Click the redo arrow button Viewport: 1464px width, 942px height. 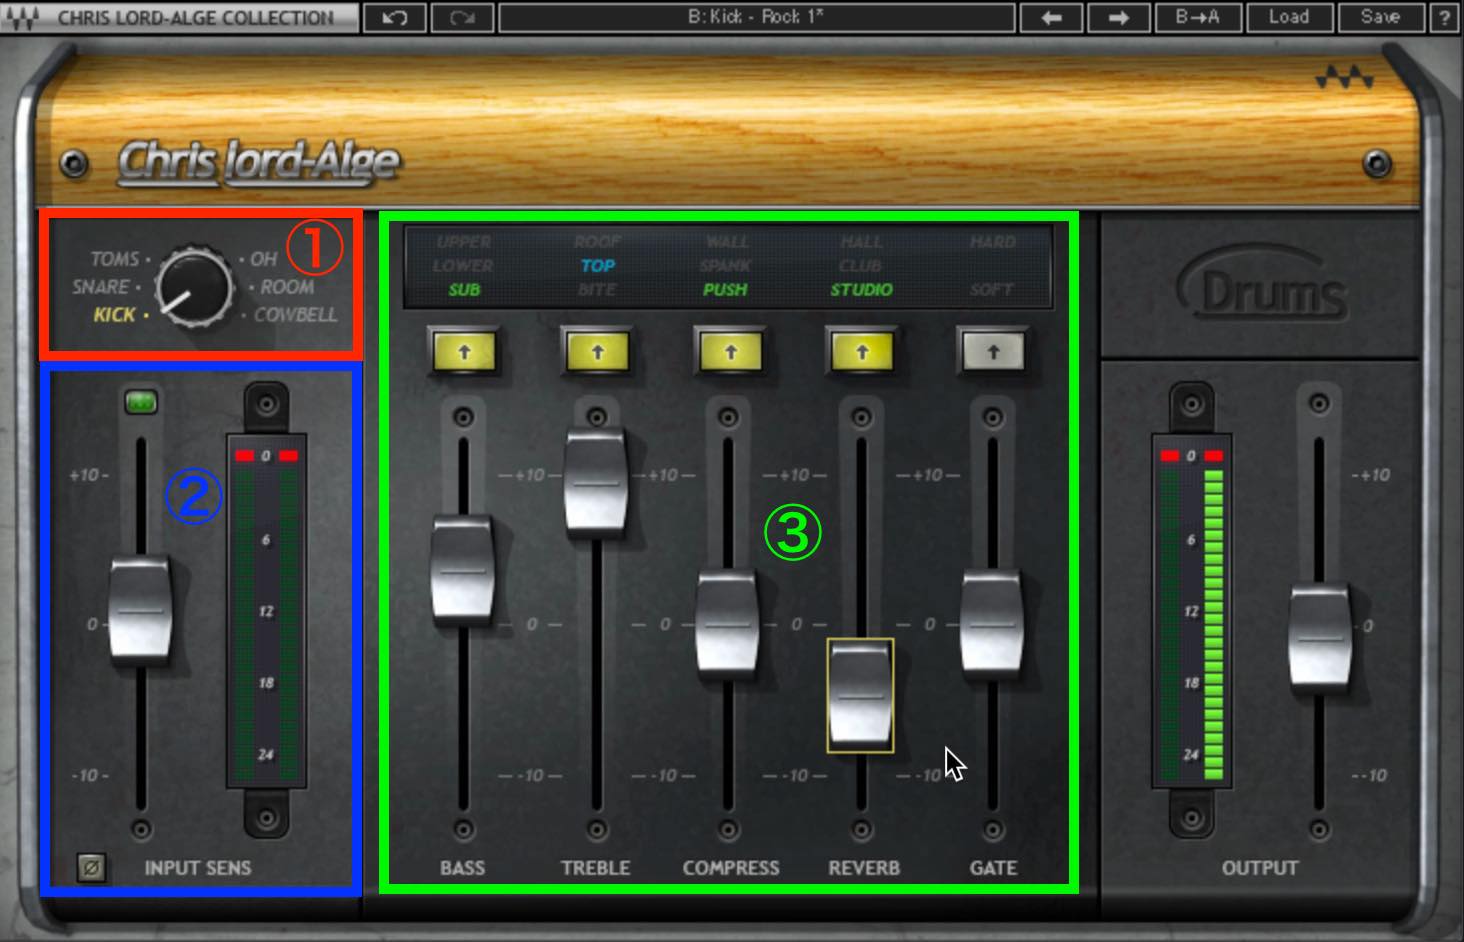pyautogui.click(x=462, y=18)
